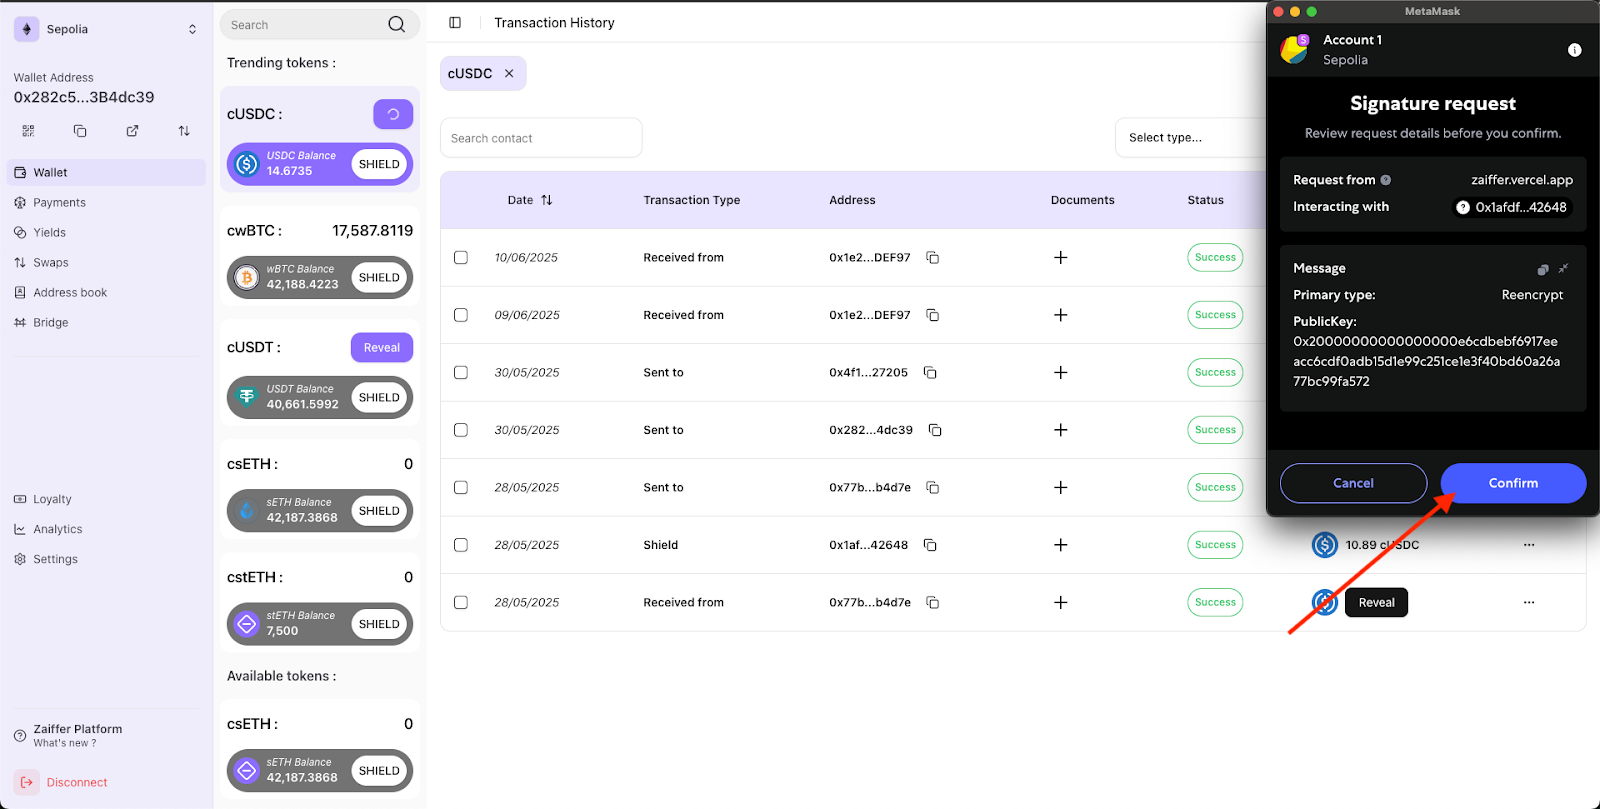
Task: Open the Select type dropdown
Action: 1190,138
